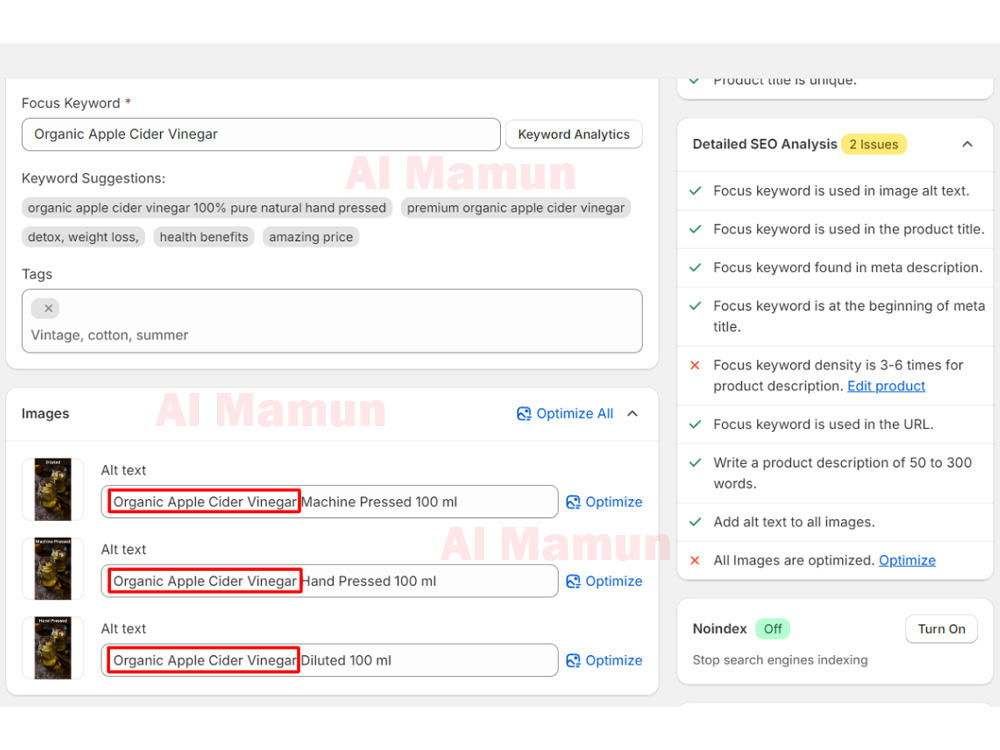The width and height of the screenshot is (1000, 750).
Task: Click Optimize icon for Hand Pressed image
Action: (573, 582)
